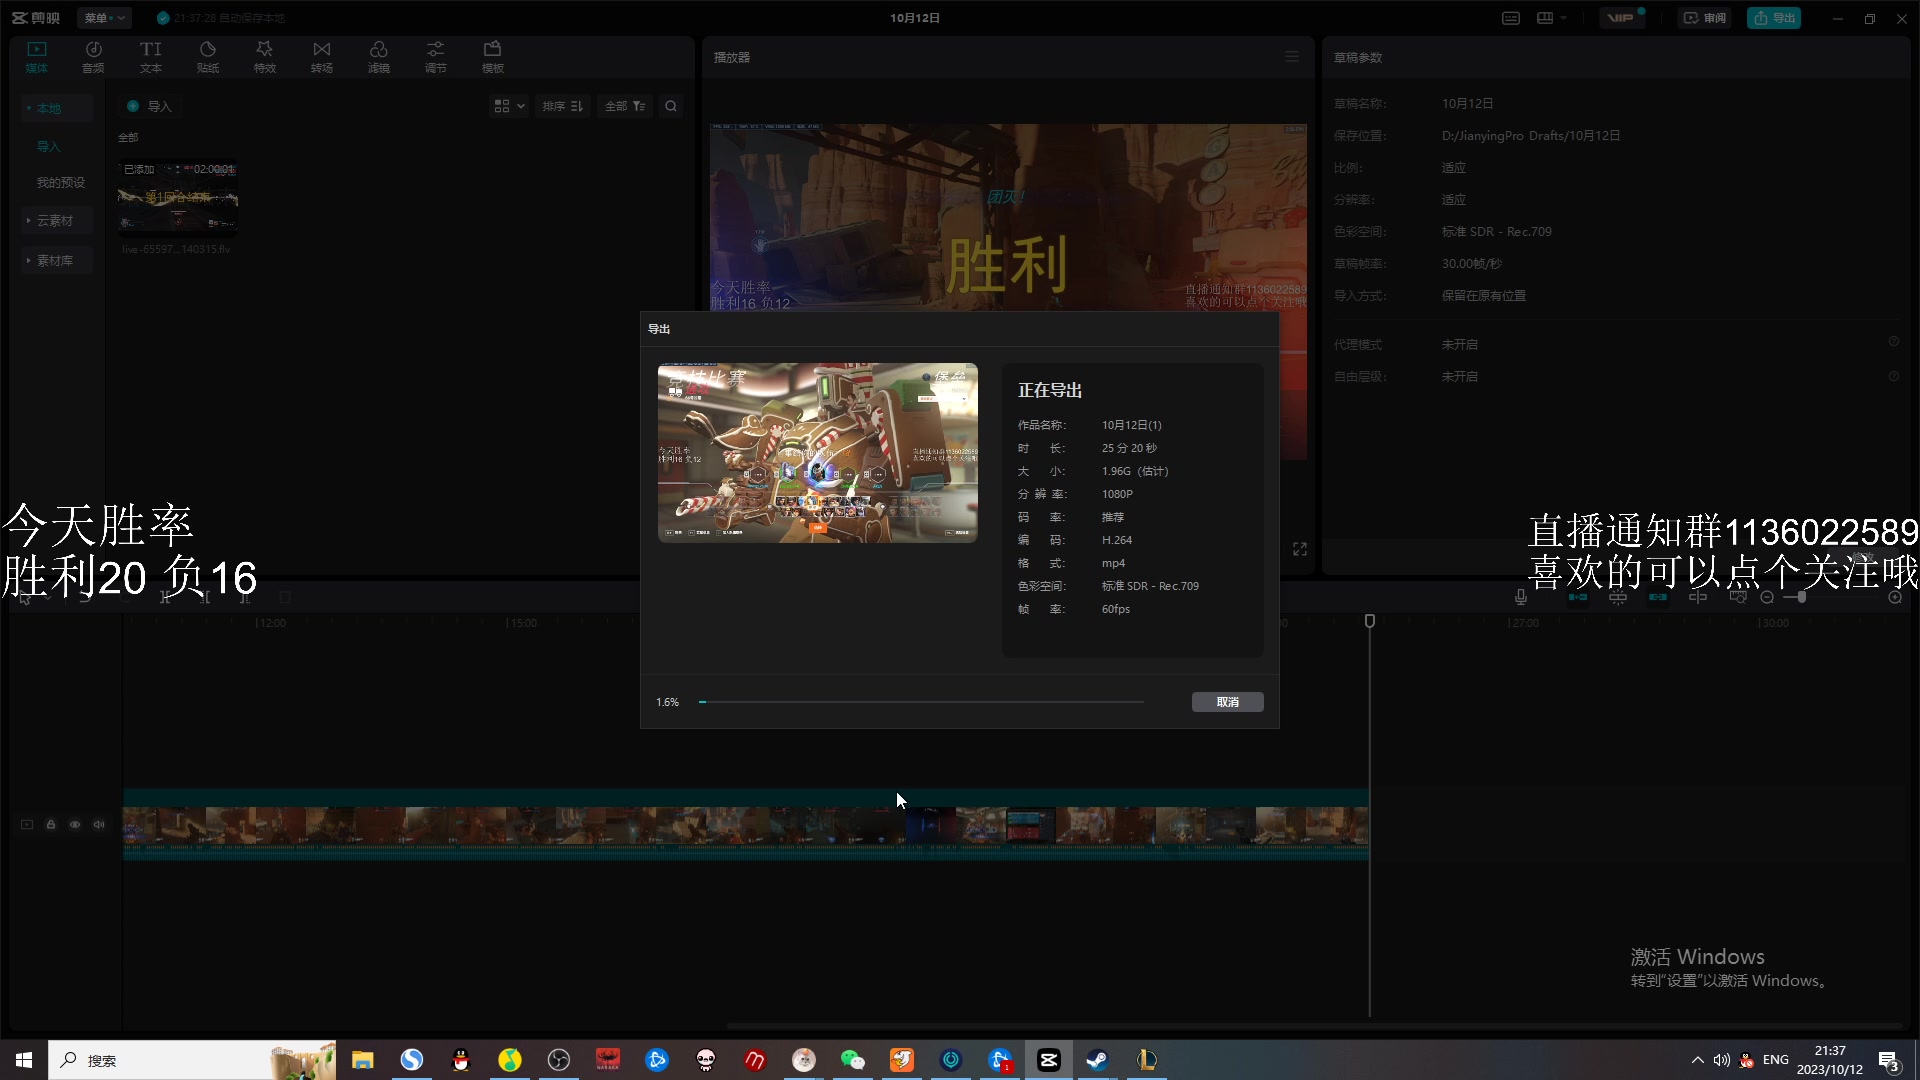Open the 特效 effects tab
The width and height of the screenshot is (1920, 1080).
(x=264, y=57)
